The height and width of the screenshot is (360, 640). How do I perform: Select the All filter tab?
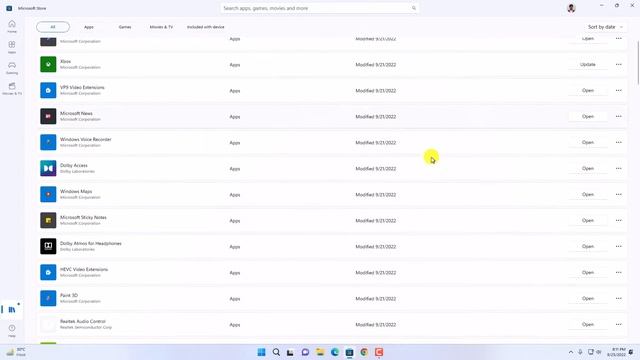[53, 27]
